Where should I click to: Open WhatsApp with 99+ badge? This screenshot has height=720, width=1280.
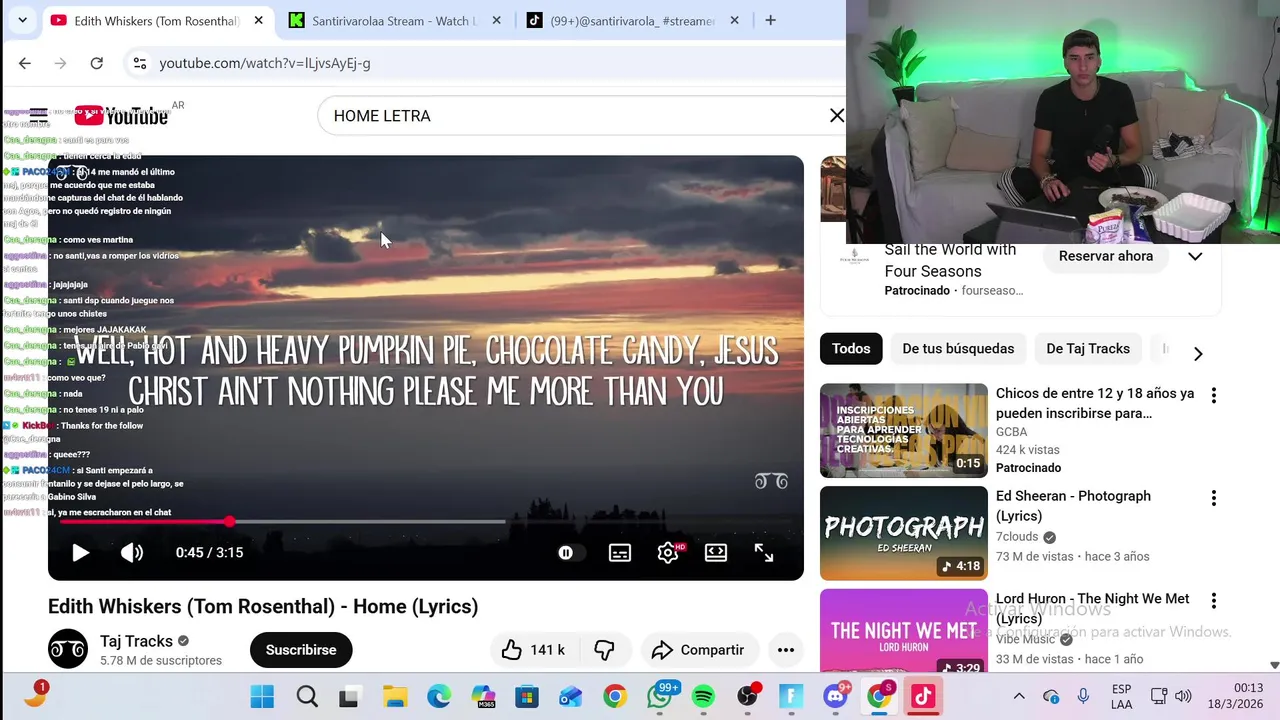pyautogui.click(x=660, y=696)
